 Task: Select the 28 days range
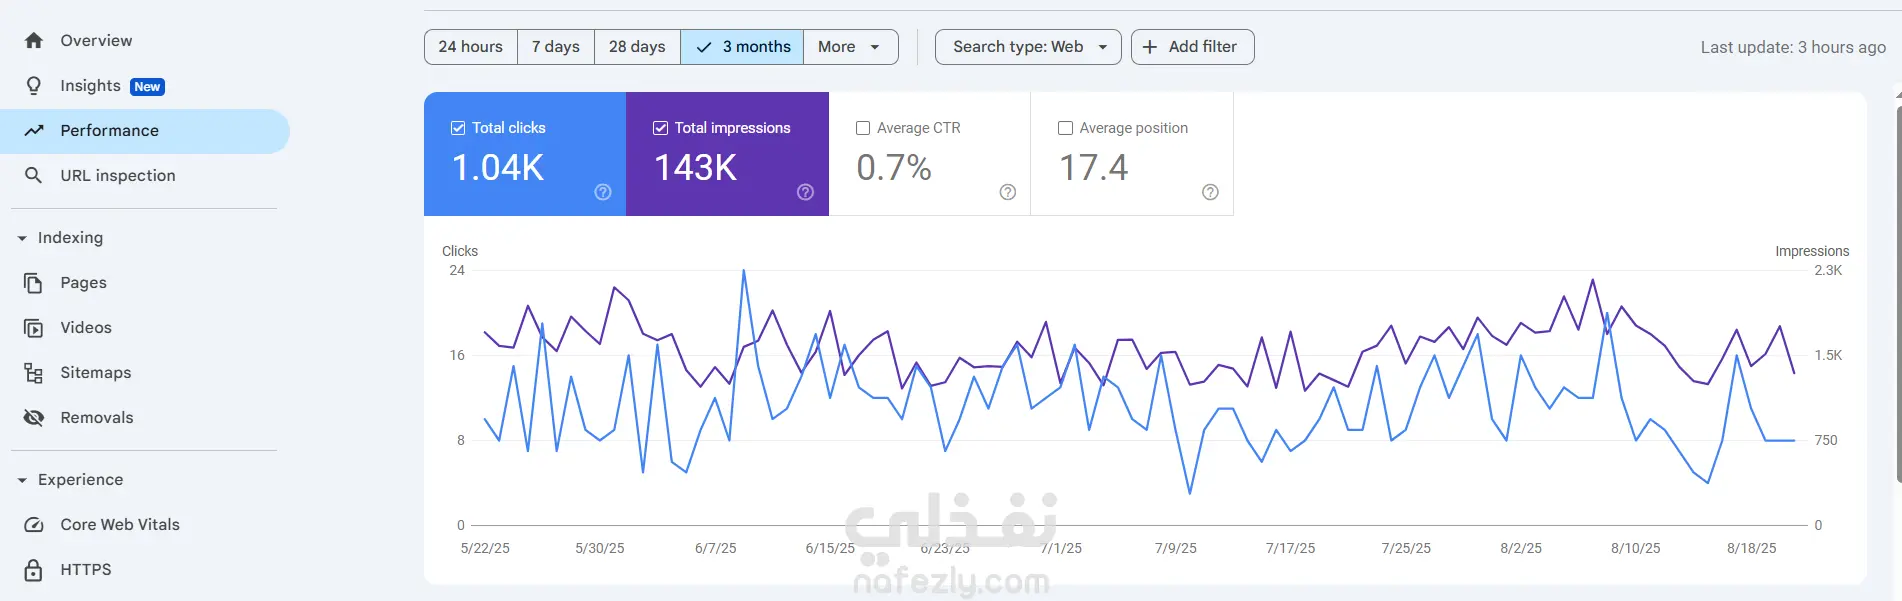coord(637,47)
